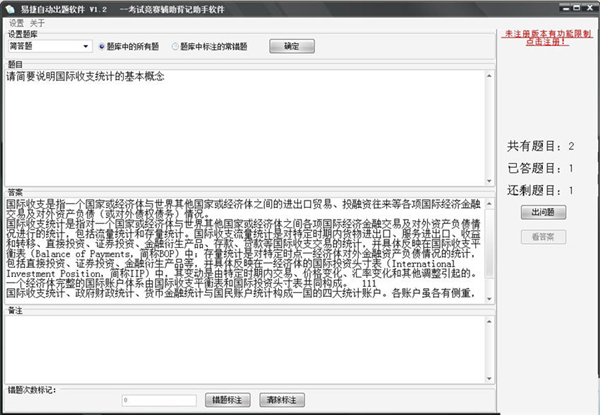
Task: Open the 关于 menu
Action: pyautogui.click(x=37, y=21)
